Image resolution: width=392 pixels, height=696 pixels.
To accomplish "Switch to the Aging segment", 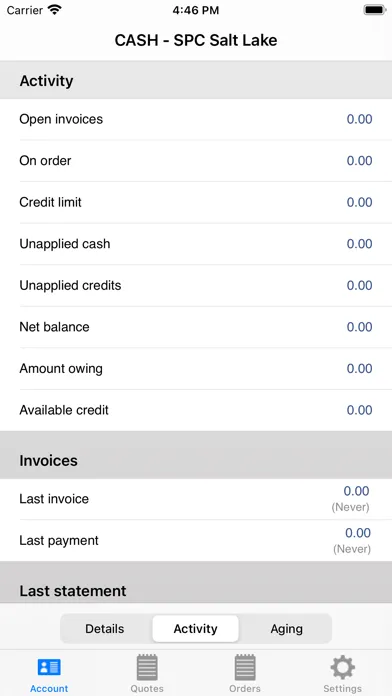I will [286, 629].
